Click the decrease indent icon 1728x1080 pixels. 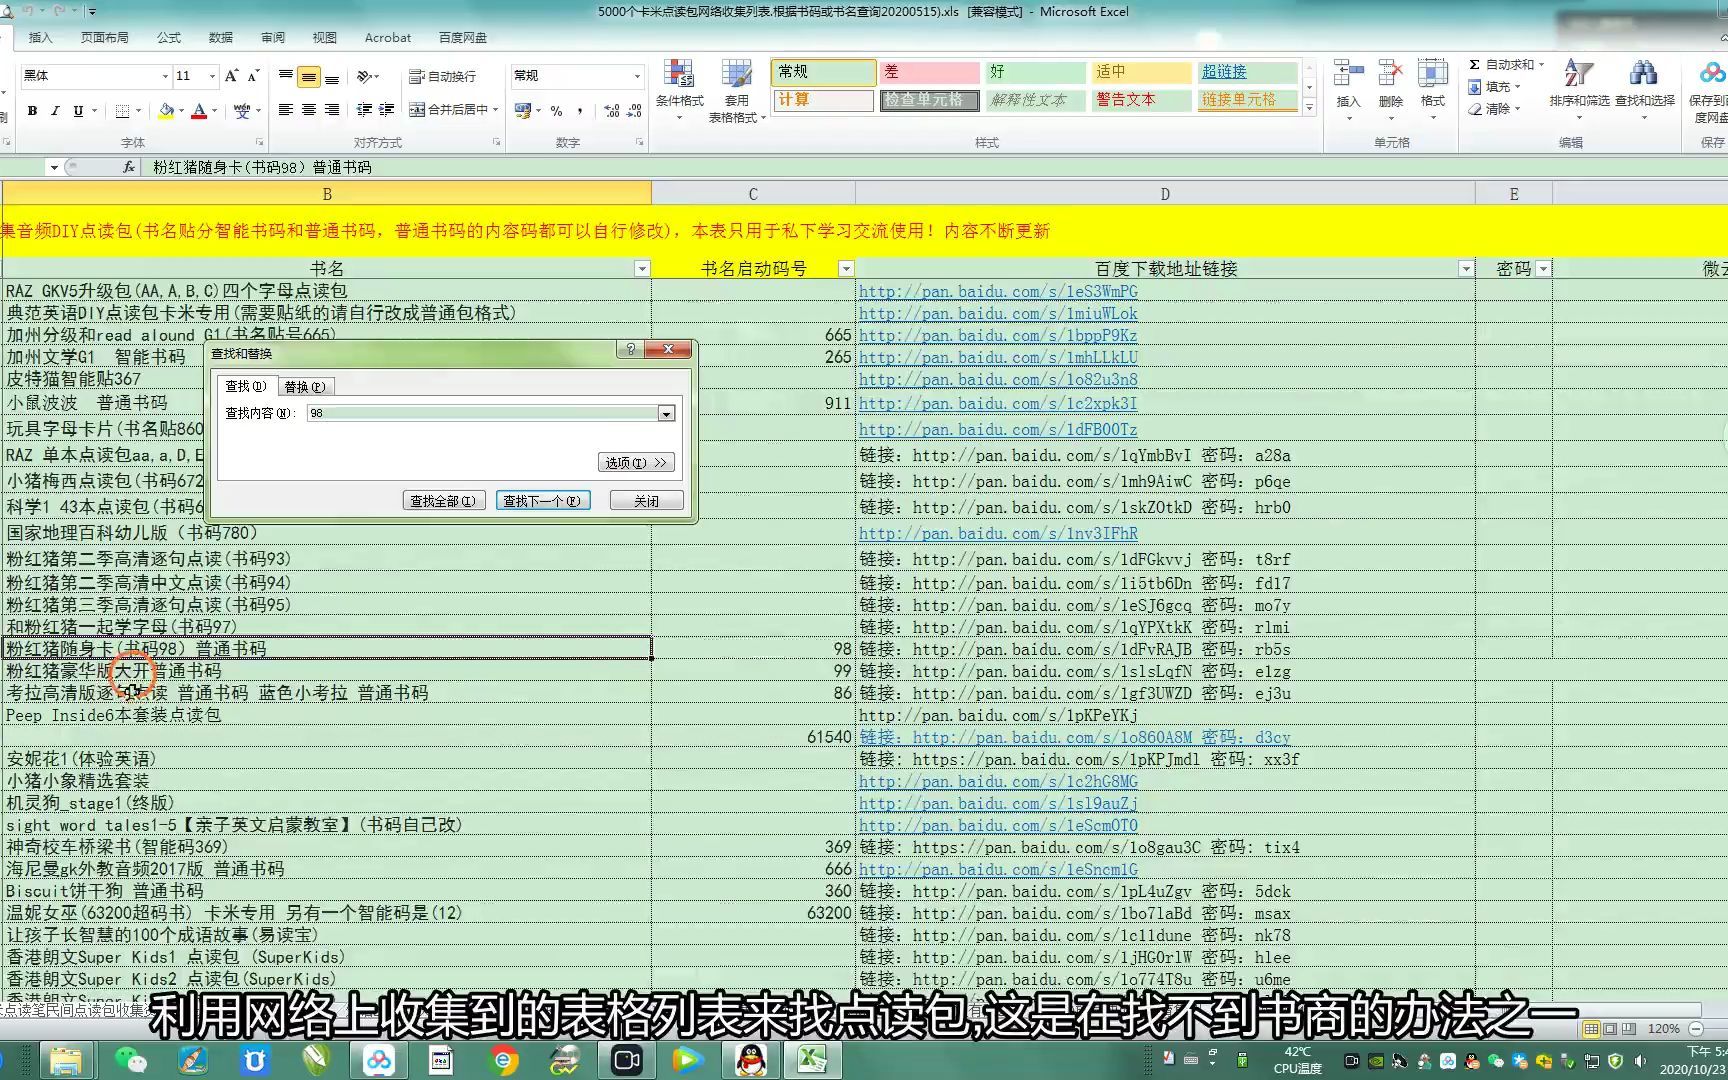[364, 110]
